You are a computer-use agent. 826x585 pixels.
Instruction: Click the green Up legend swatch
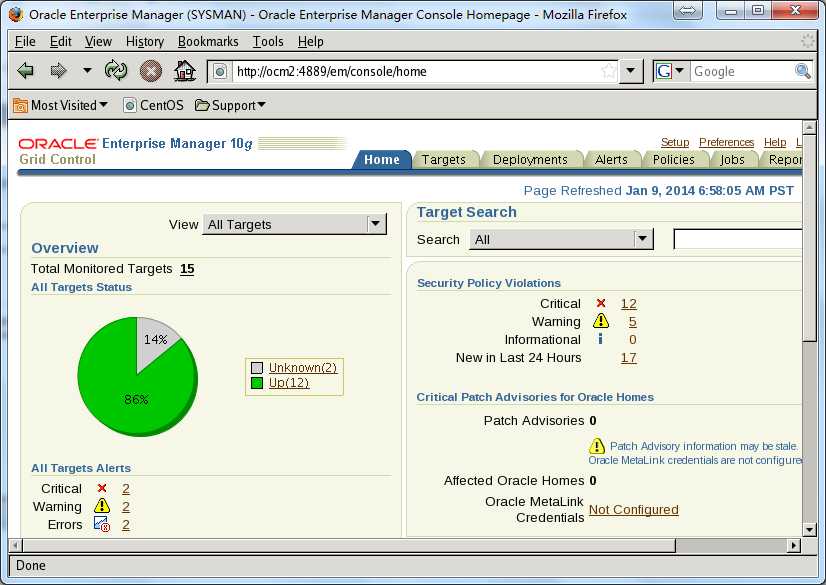(257, 383)
